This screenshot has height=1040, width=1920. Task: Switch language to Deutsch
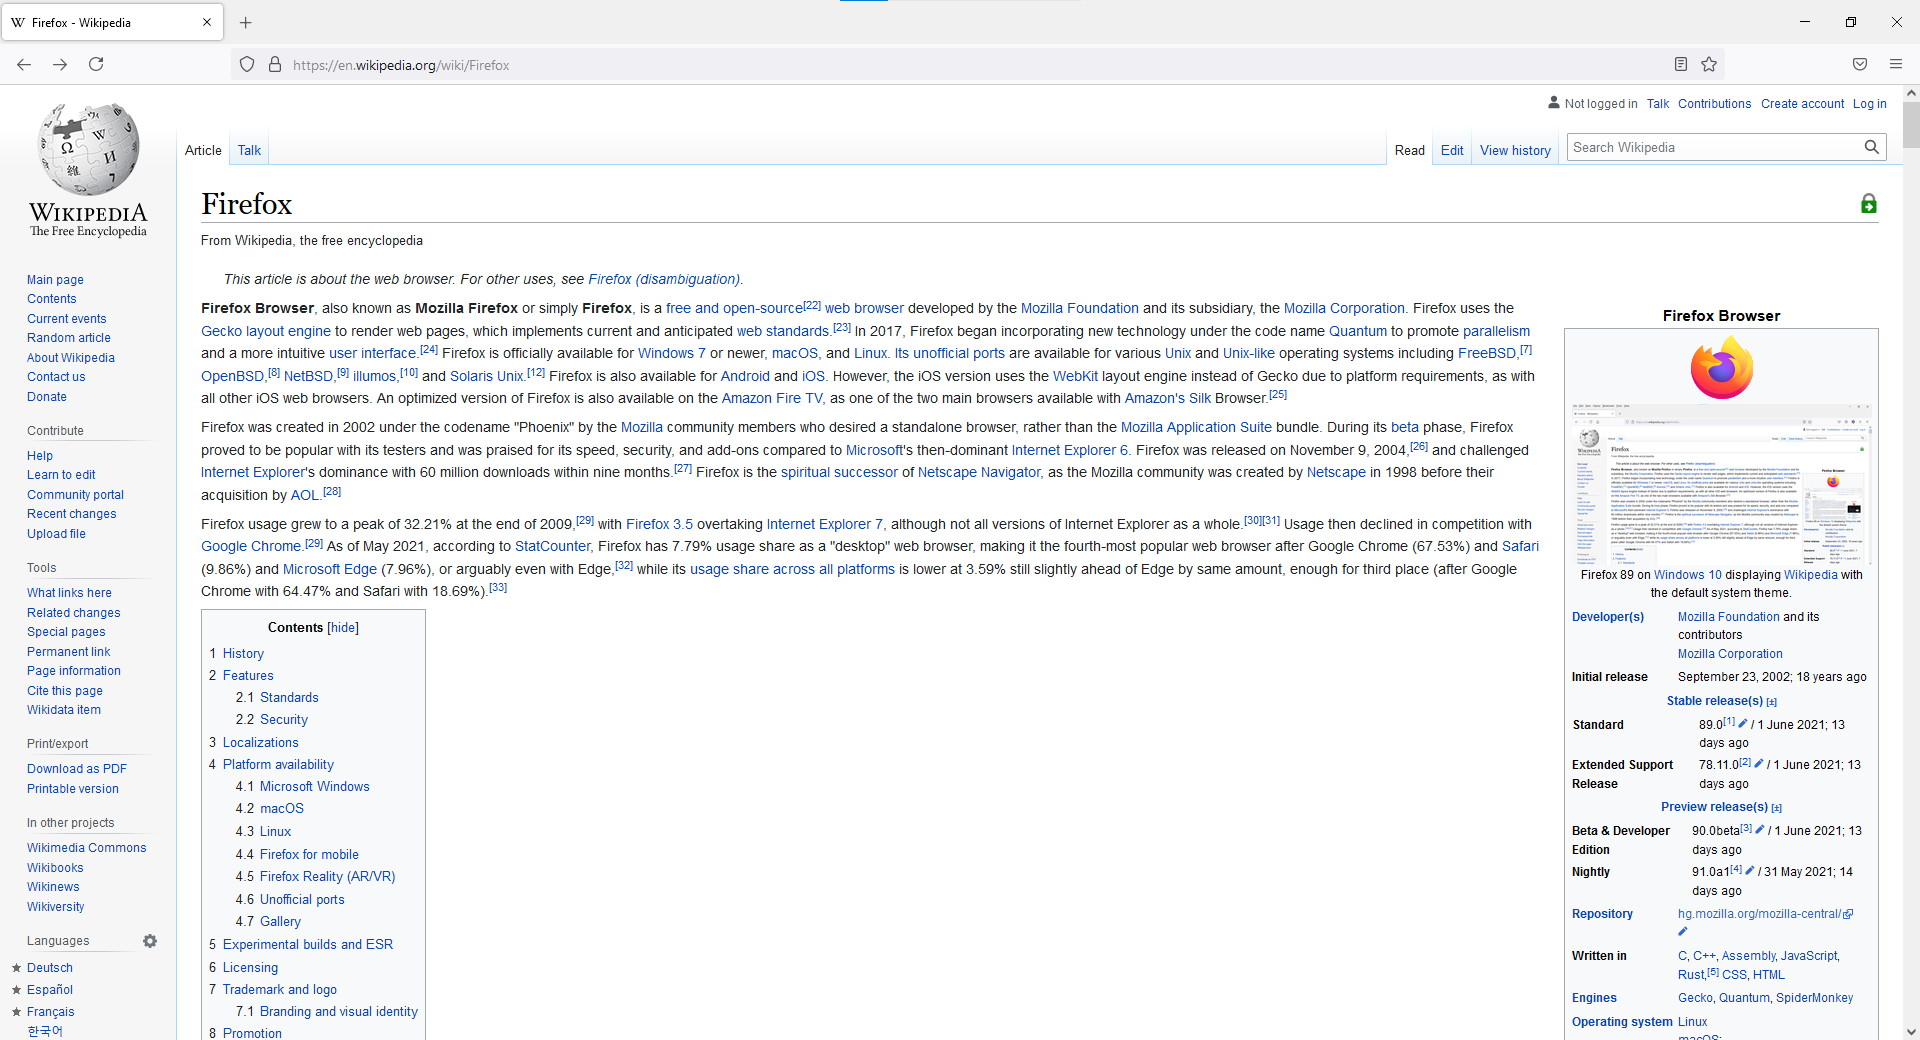tap(50, 968)
